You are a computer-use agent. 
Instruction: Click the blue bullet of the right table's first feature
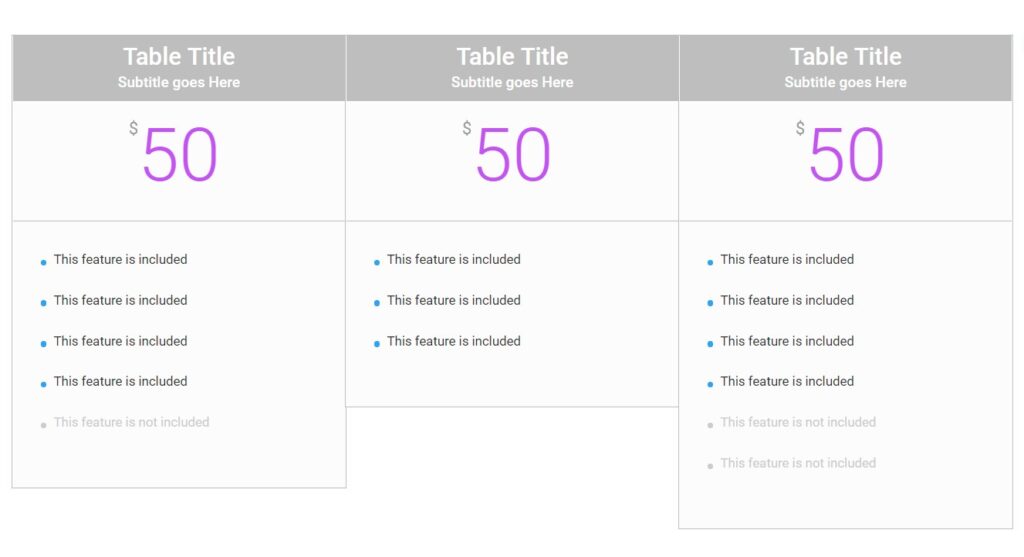pyautogui.click(x=710, y=262)
